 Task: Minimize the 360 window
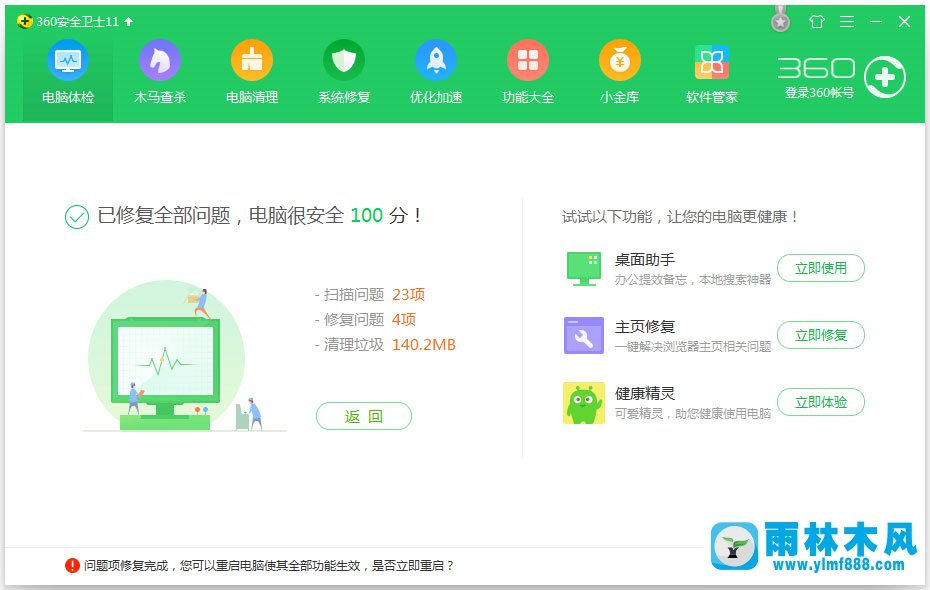pos(876,22)
